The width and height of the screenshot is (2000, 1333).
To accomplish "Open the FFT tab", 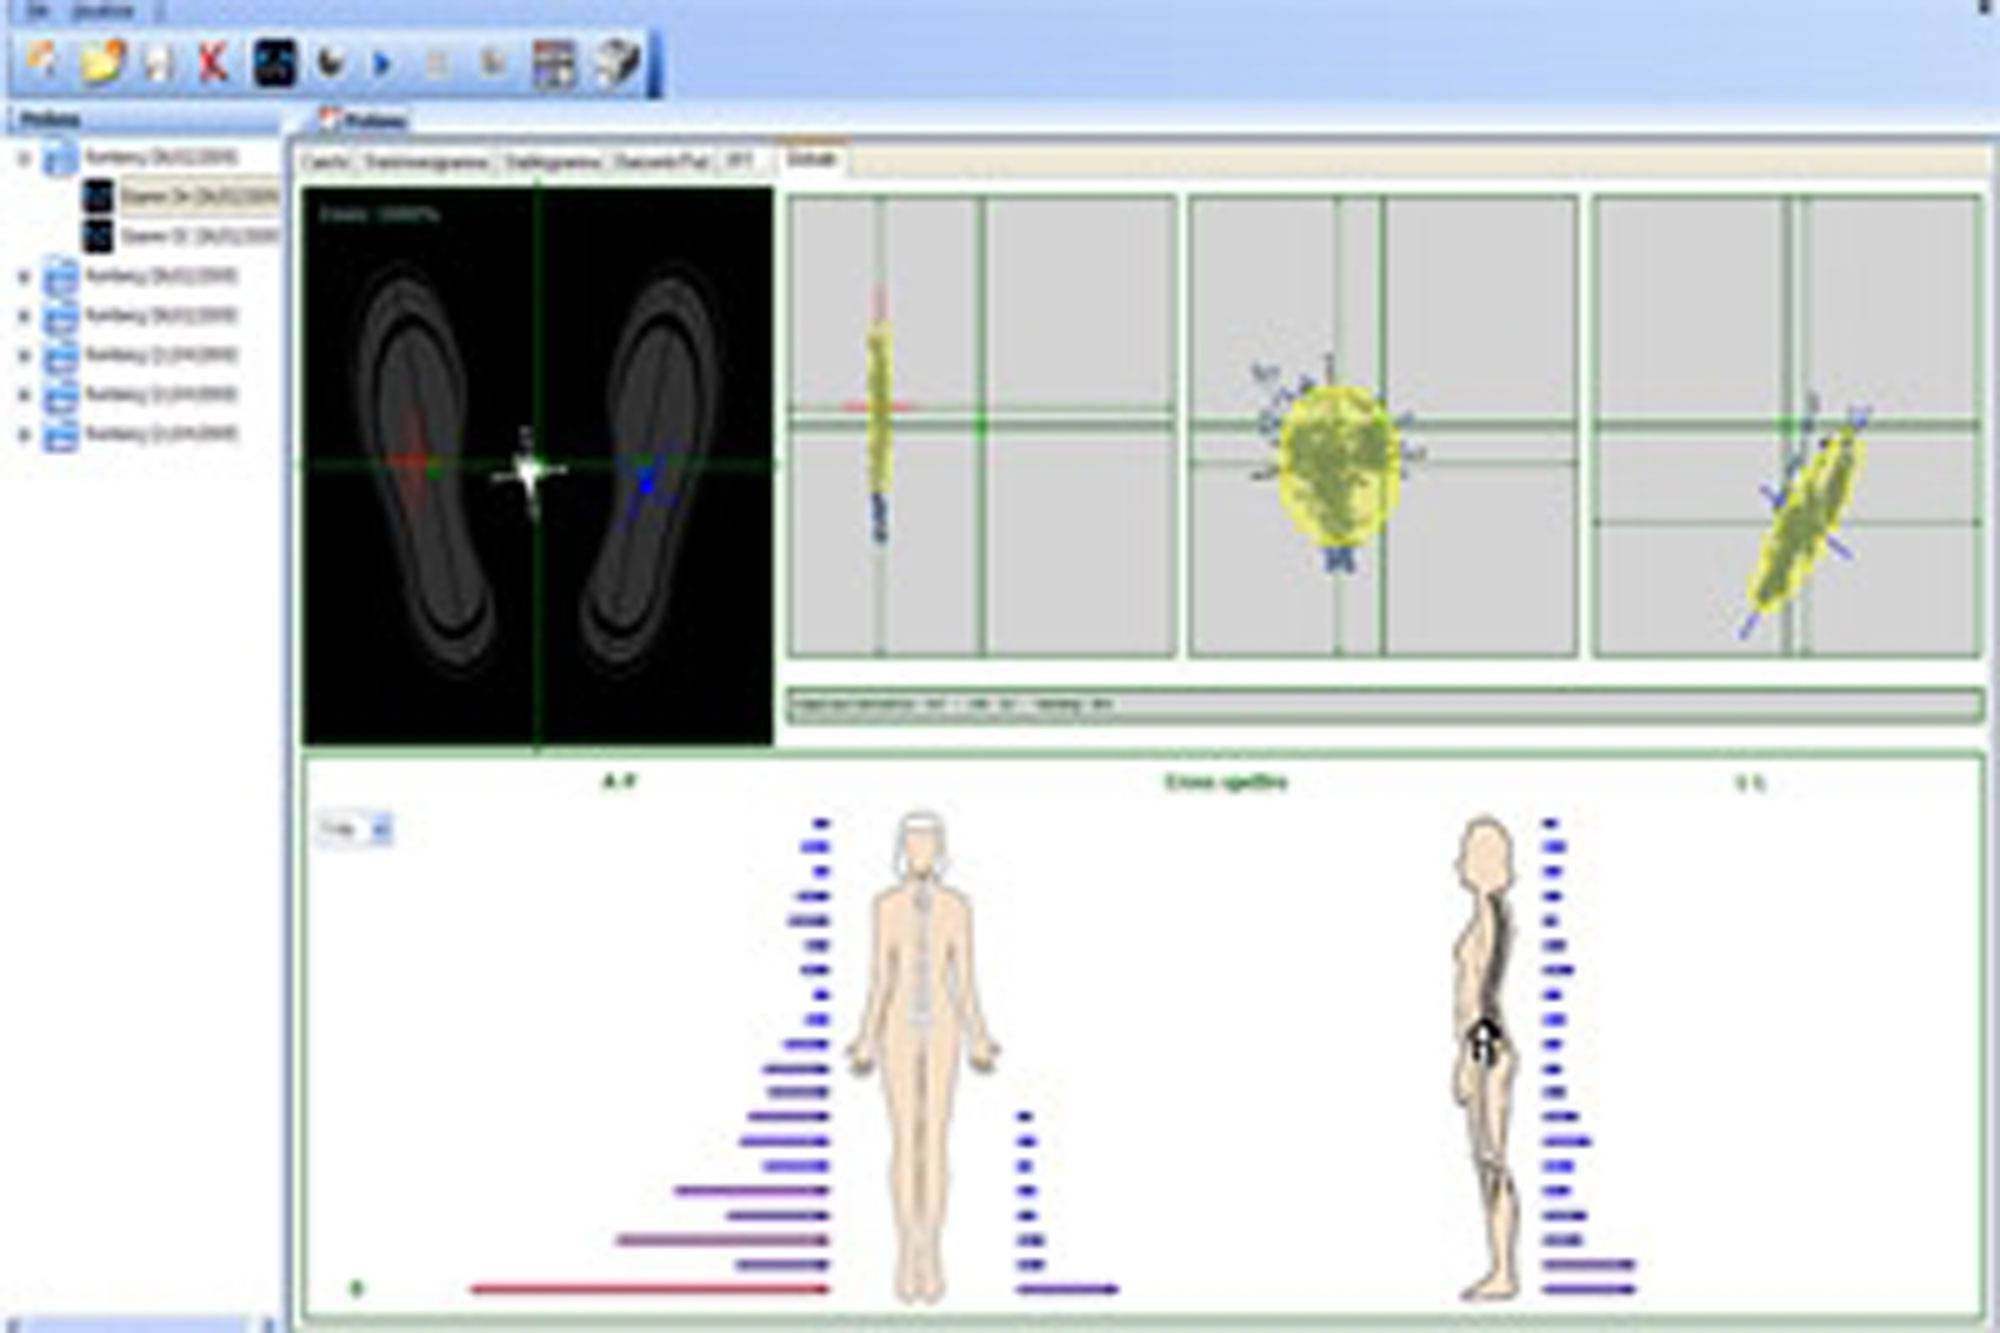I will pyautogui.click(x=739, y=161).
